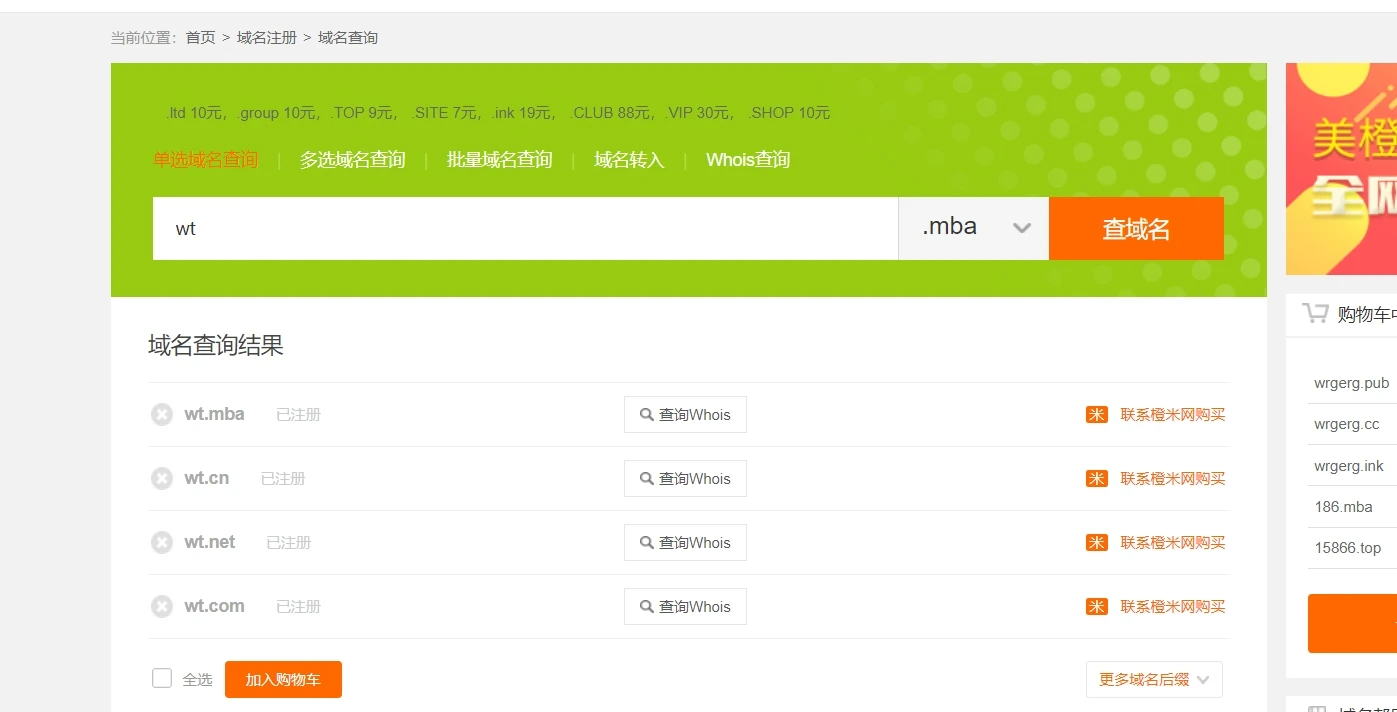Viewport: 1397px width, 712px height.
Task: Switch to 多选域名查询 tab
Action: [352, 160]
